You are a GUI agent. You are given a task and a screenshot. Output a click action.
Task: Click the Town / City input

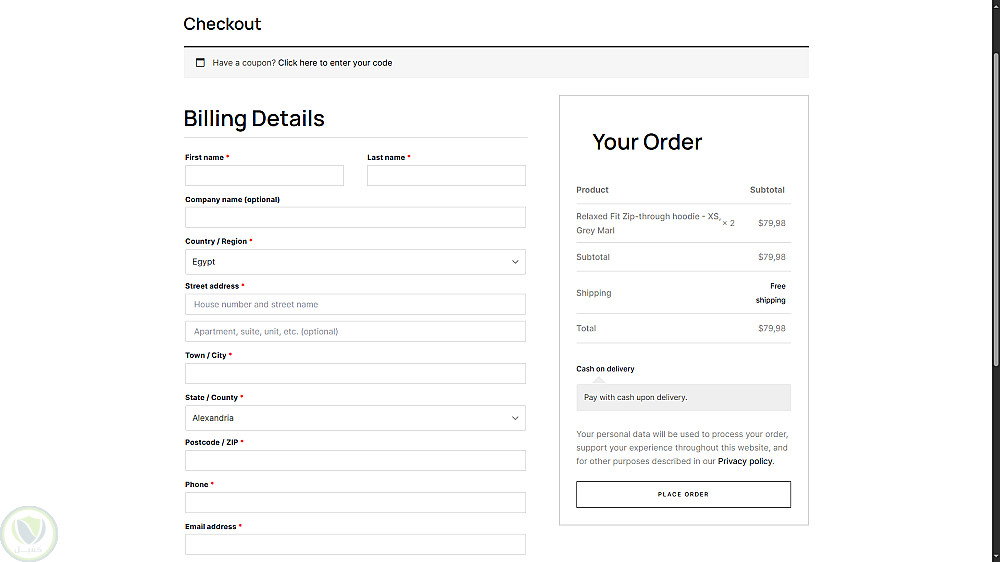pos(355,374)
